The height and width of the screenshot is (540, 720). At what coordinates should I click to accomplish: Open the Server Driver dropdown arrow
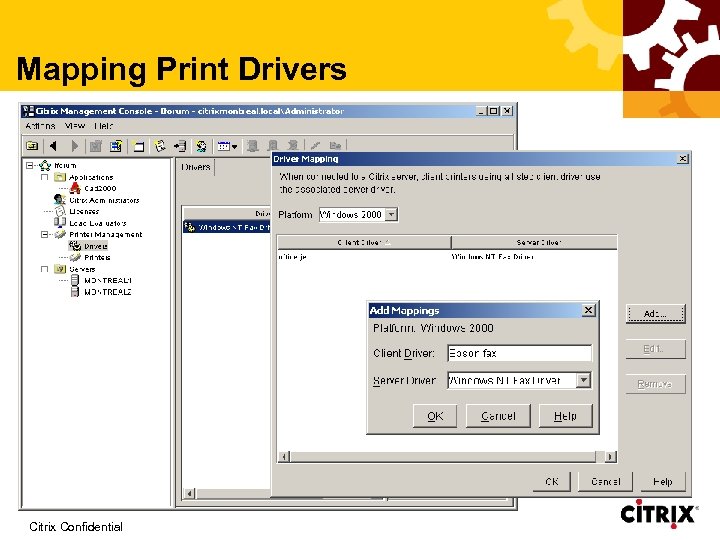click(x=583, y=380)
